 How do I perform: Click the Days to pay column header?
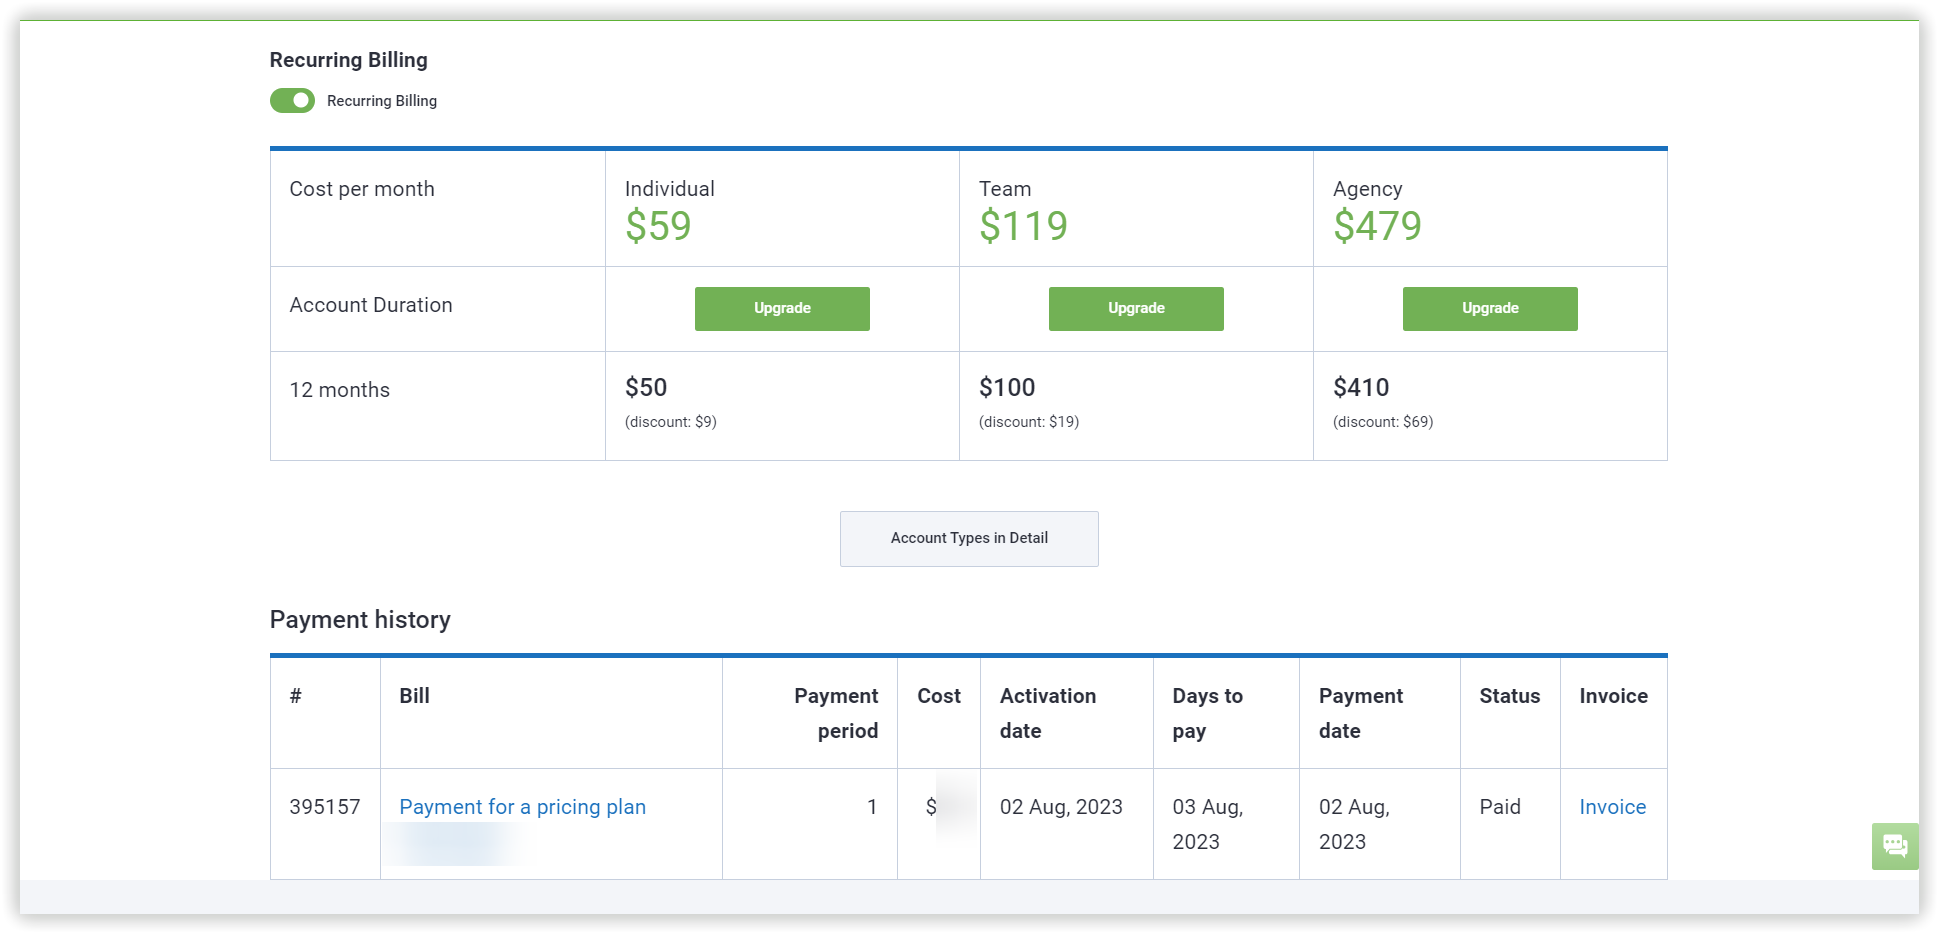coord(1207,713)
